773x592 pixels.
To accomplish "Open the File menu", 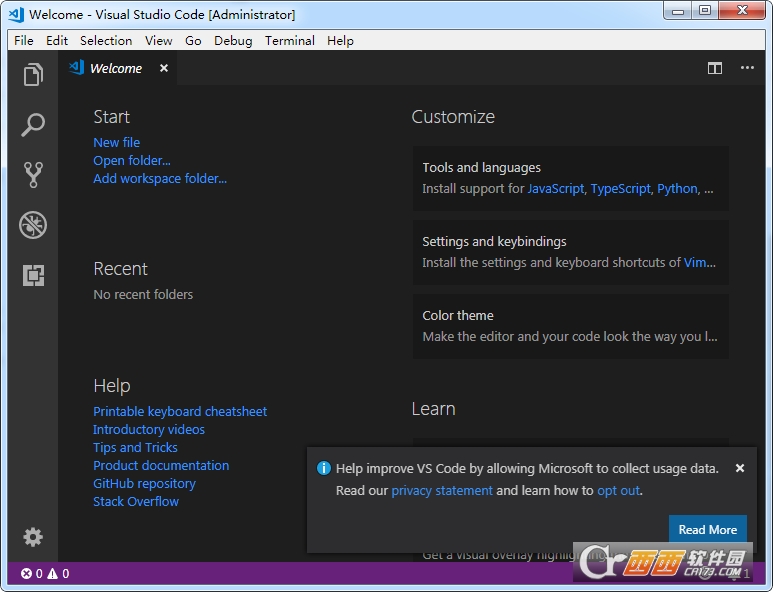I will (x=24, y=40).
